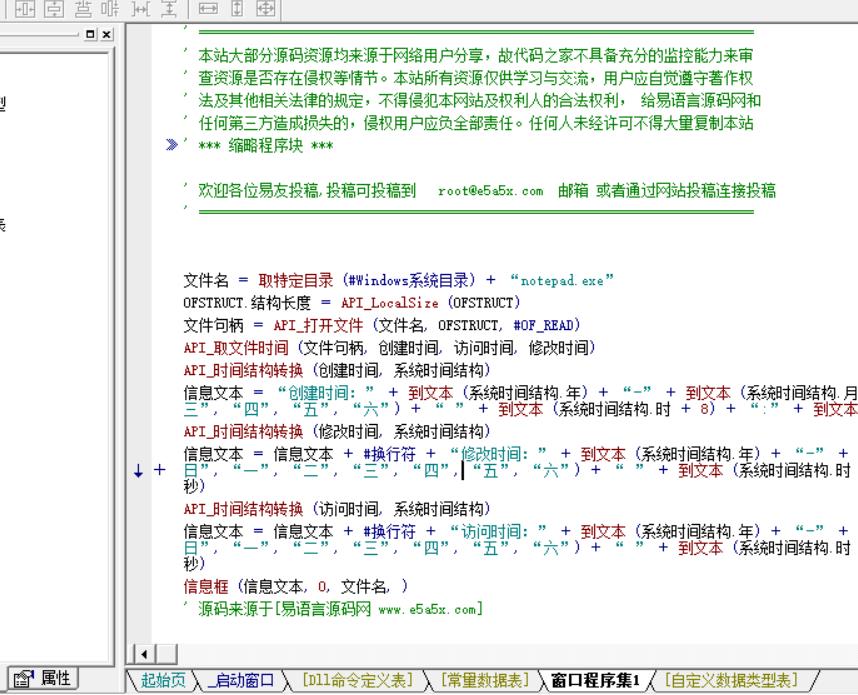Click the line 文件句柄 = API_打开文件
Viewport: 858px width, 695px height.
pos(381,325)
